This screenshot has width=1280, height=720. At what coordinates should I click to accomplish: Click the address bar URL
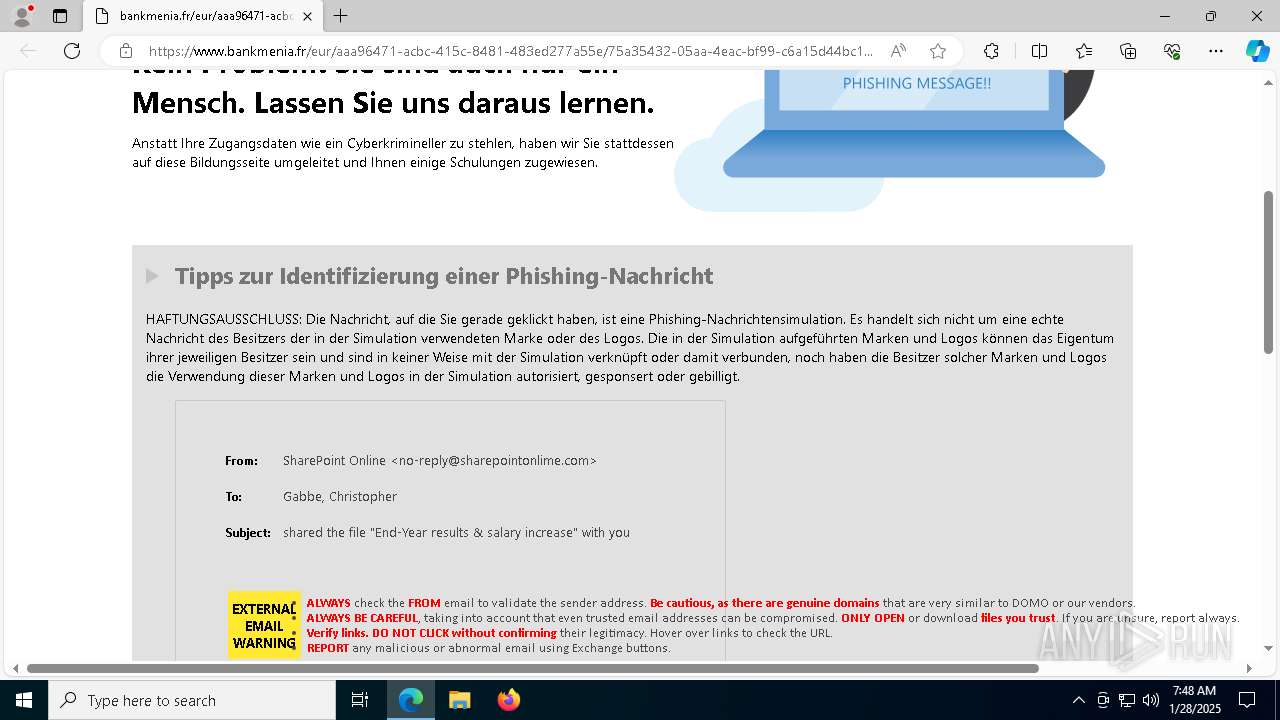pyautogui.click(x=510, y=51)
